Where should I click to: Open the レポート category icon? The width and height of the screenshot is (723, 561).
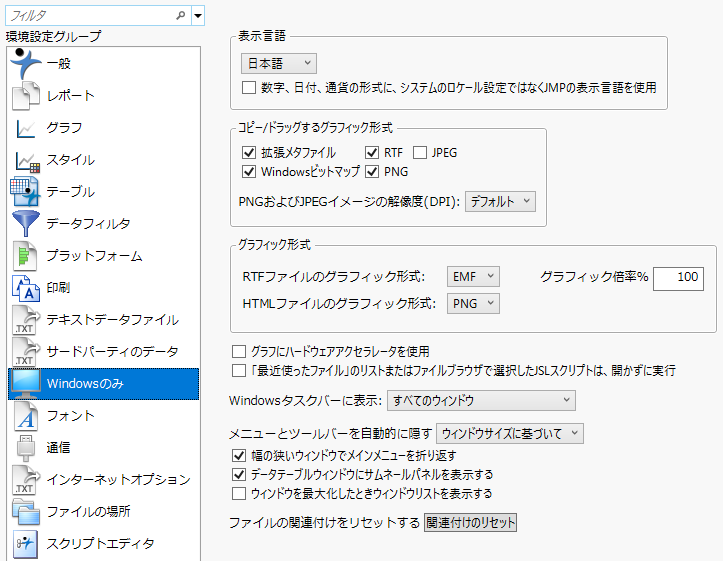click(x=26, y=95)
